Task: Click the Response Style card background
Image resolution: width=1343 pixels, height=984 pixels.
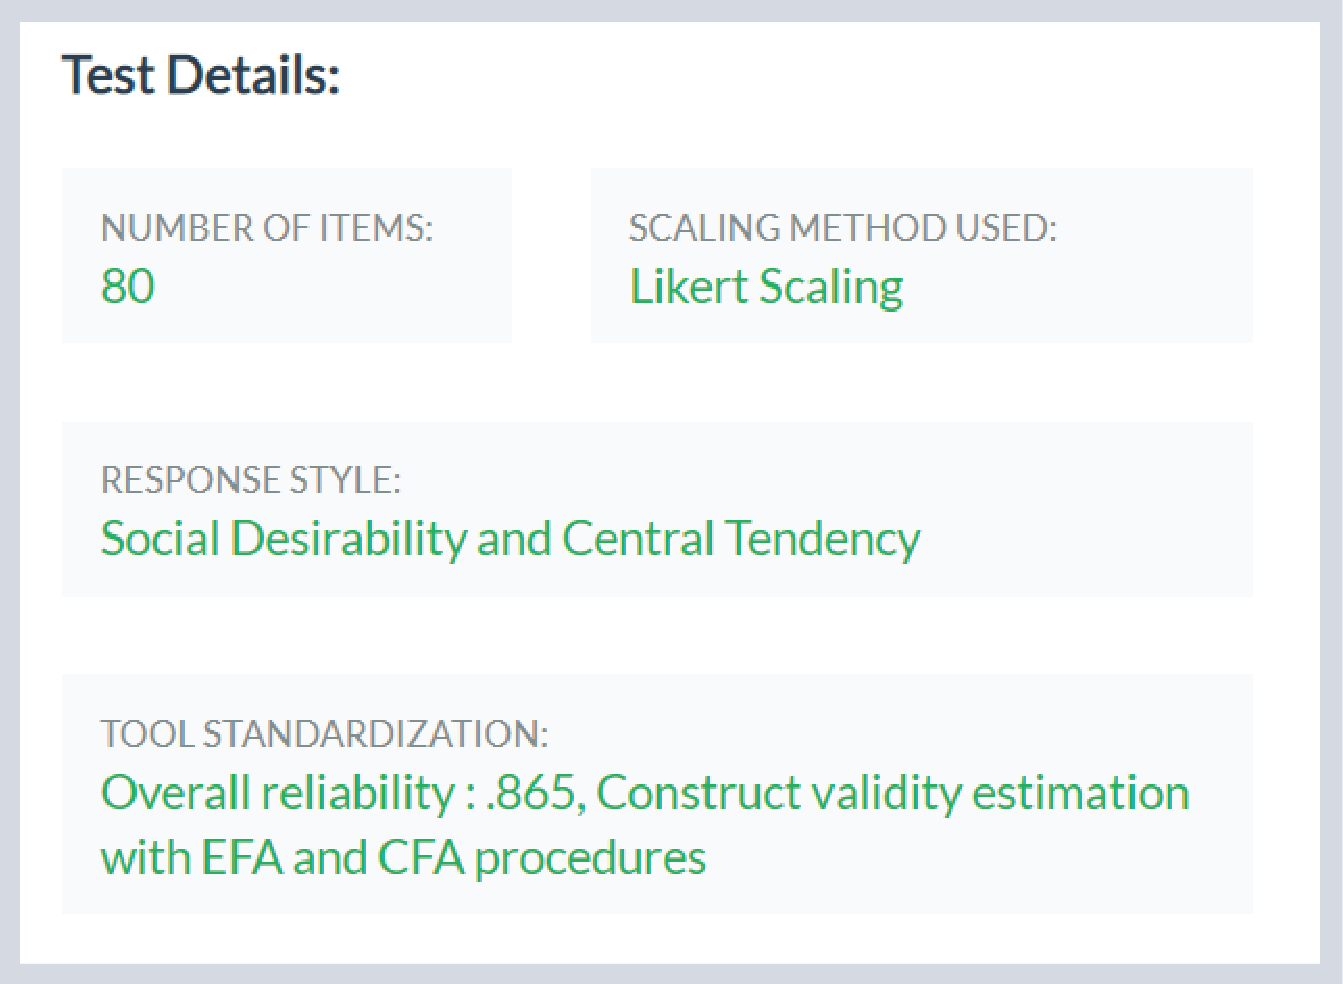Action: click(657, 510)
